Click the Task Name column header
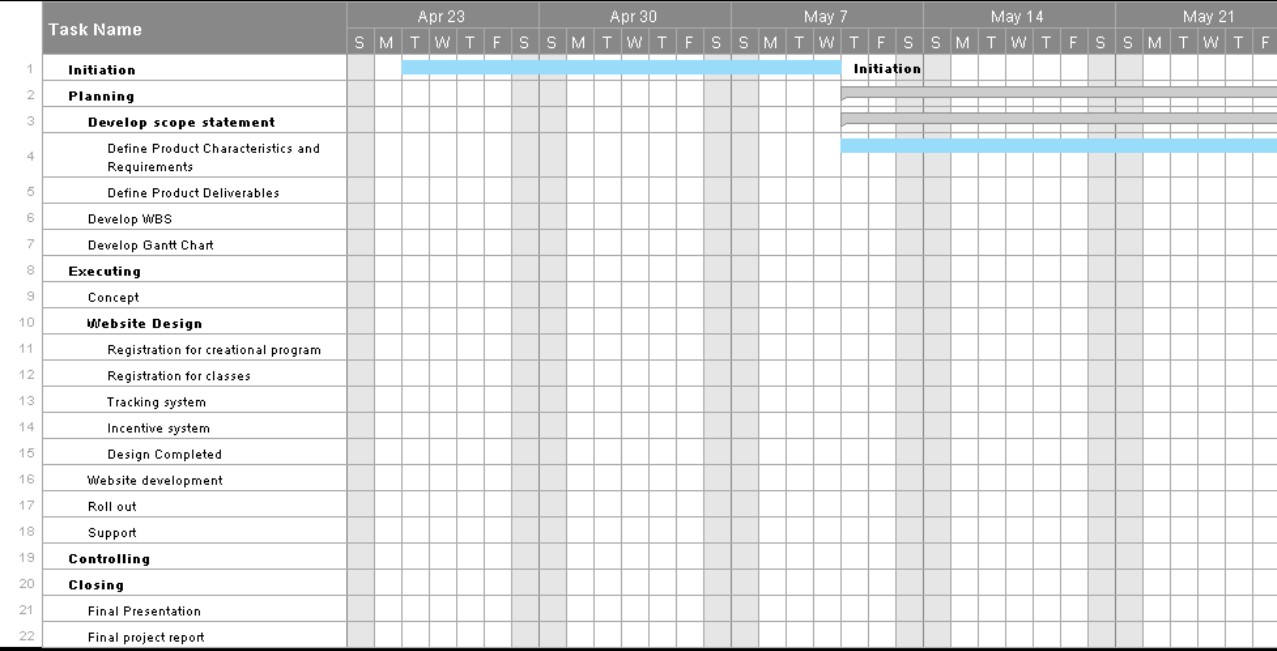Image resolution: width=1277 pixels, height=651 pixels. (194, 29)
